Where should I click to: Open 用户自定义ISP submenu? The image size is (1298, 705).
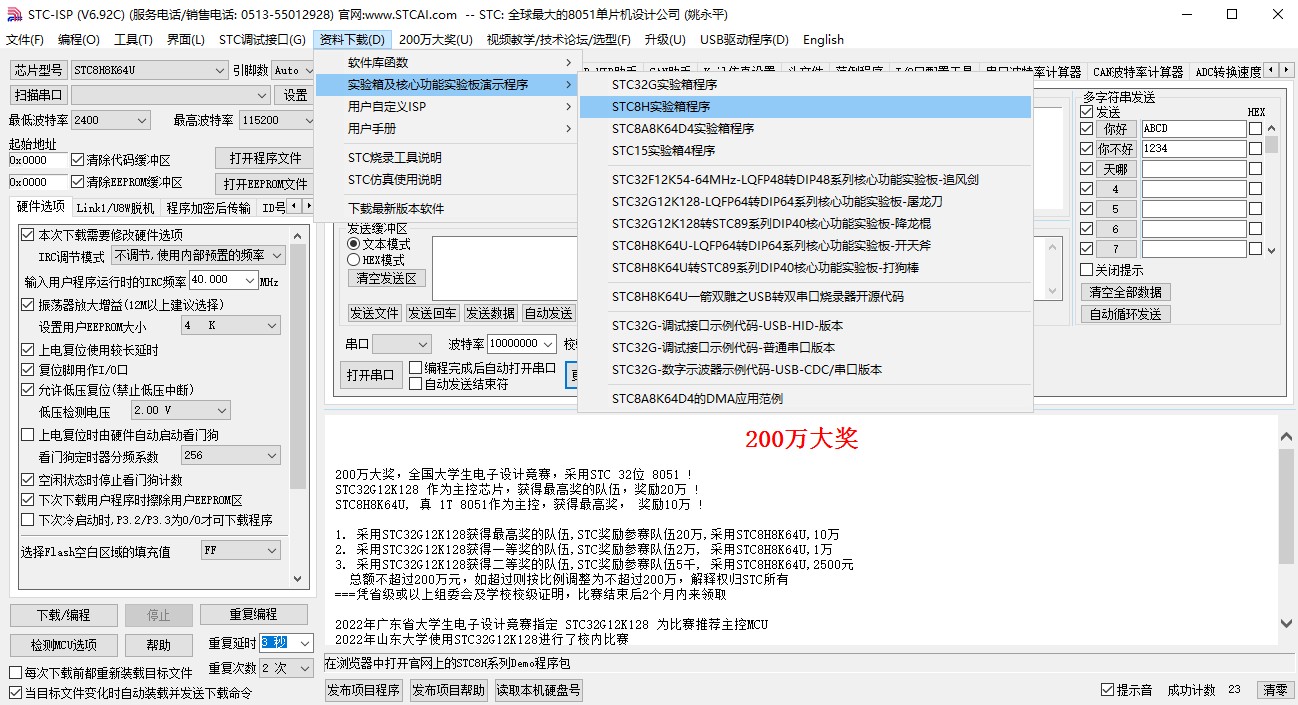coord(446,106)
